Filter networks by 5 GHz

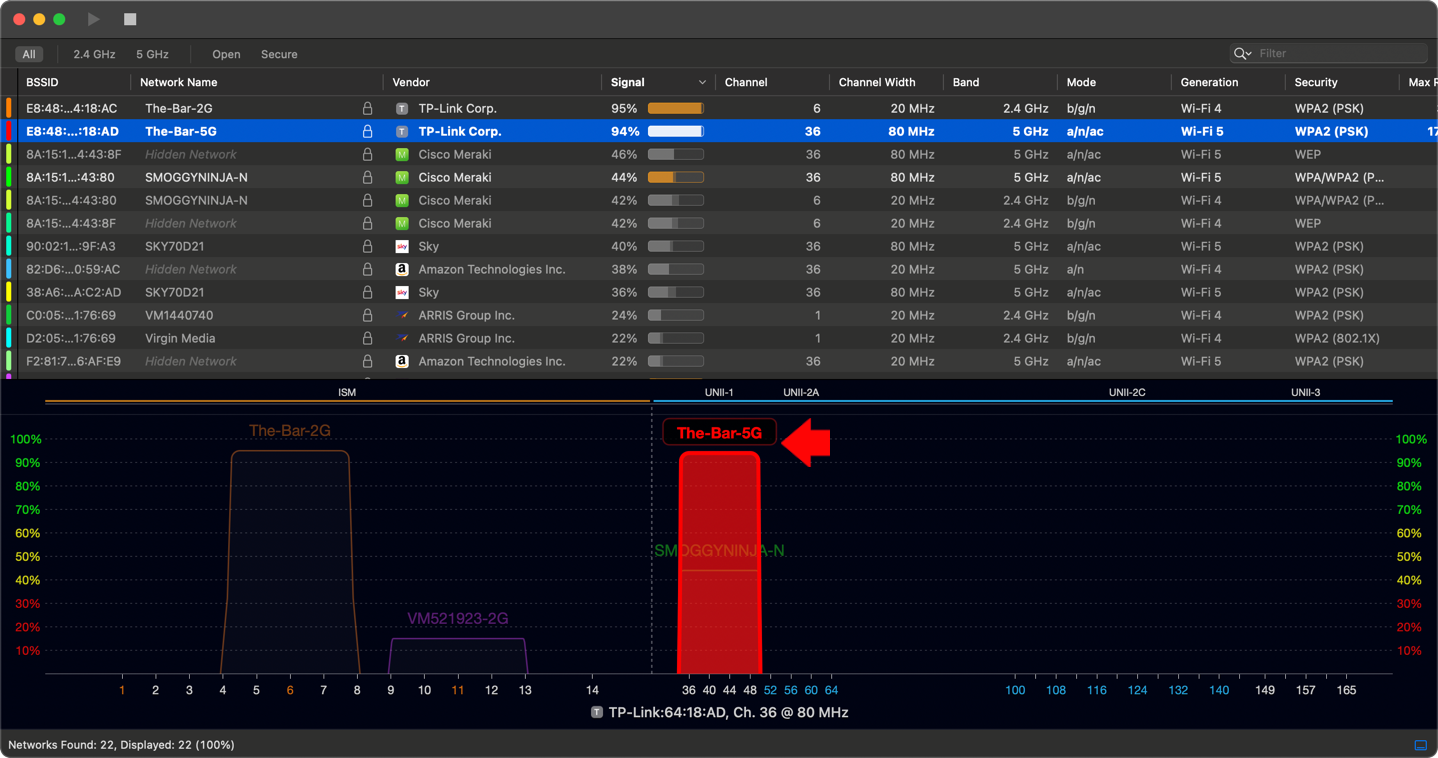(152, 54)
